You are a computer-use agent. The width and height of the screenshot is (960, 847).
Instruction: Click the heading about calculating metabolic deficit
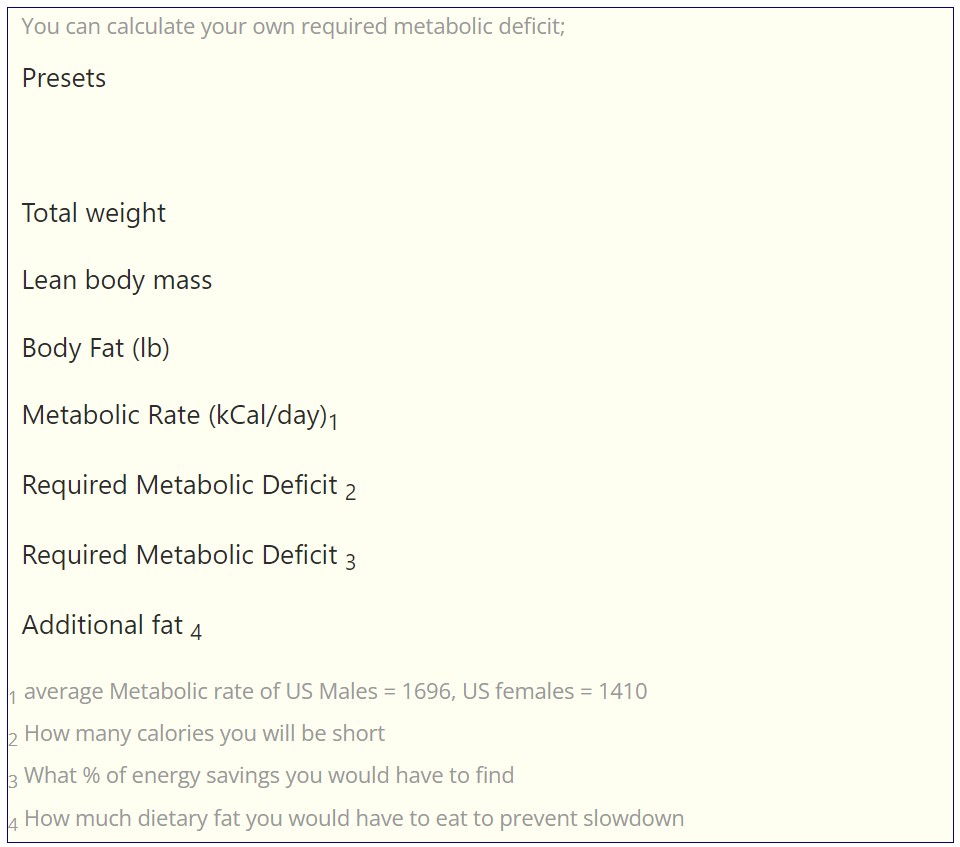(293, 26)
